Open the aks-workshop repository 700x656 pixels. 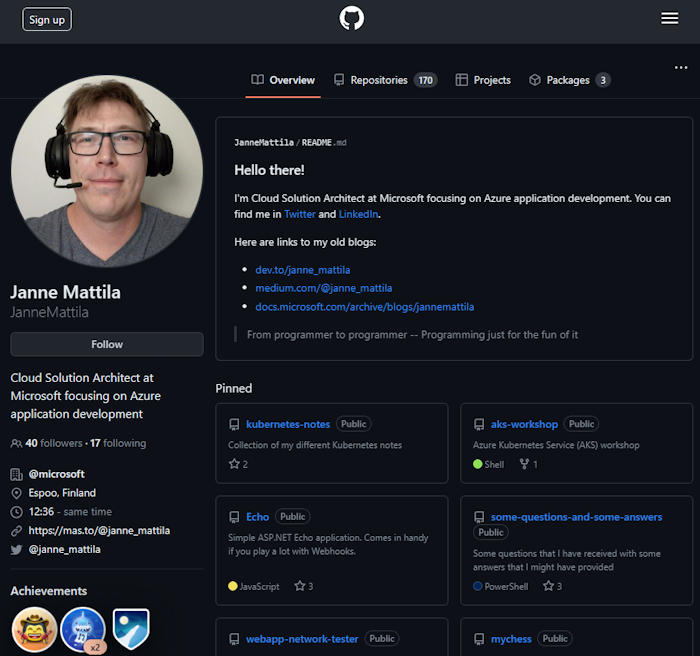(x=524, y=424)
